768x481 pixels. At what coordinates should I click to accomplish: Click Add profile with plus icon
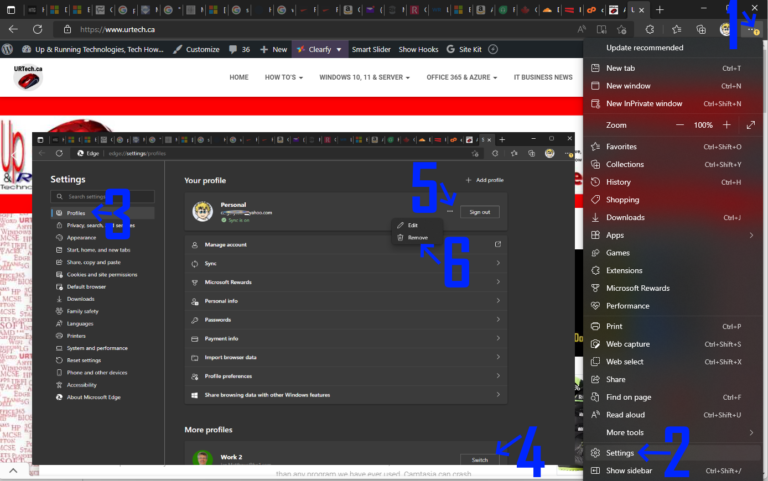point(484,180)
